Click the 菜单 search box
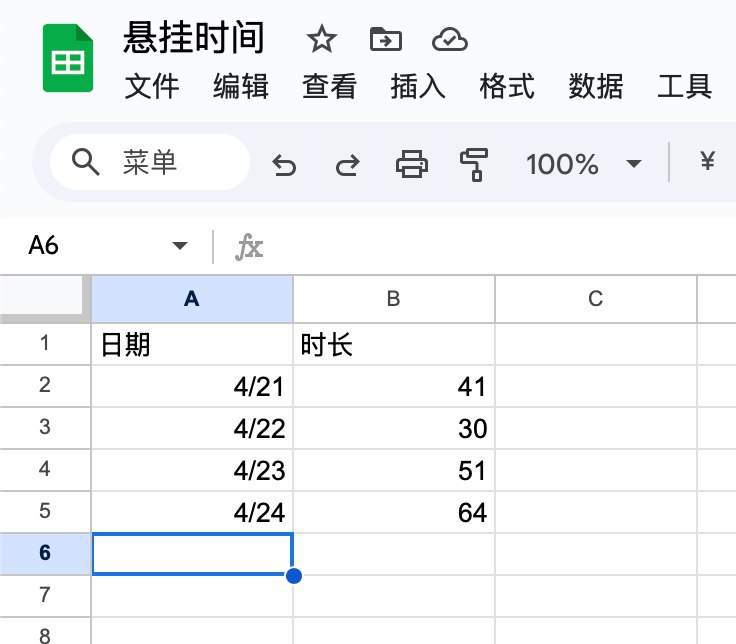This screenshot has height=644, width=736. click(x=150, y=162)
